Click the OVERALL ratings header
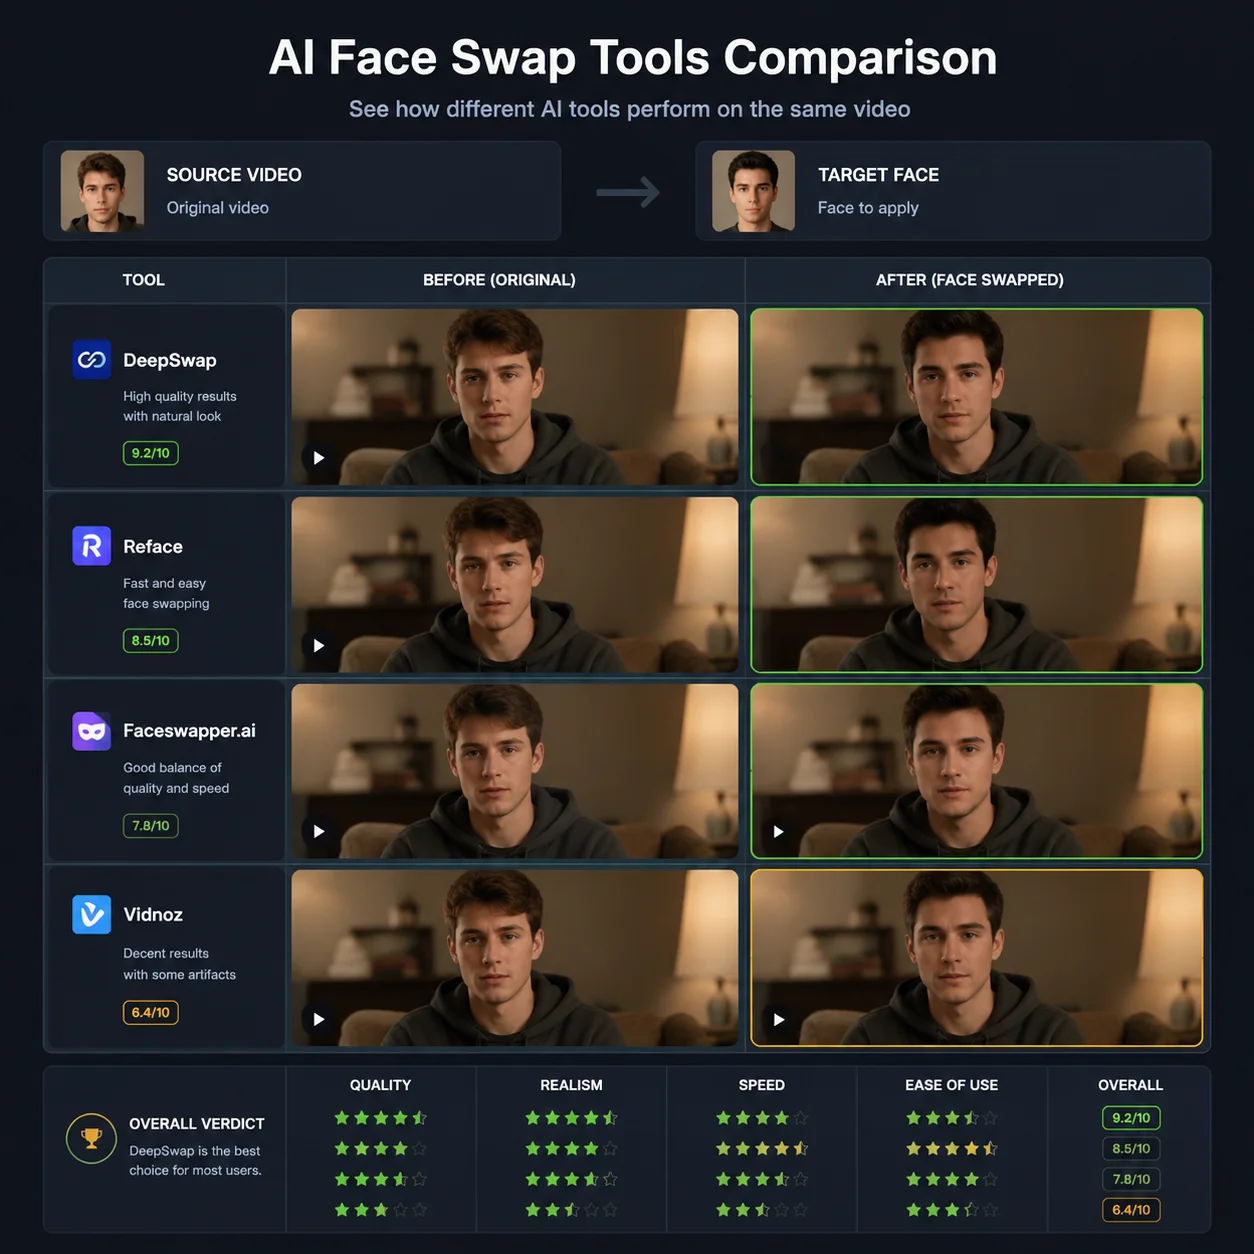 [1131, 1085]
